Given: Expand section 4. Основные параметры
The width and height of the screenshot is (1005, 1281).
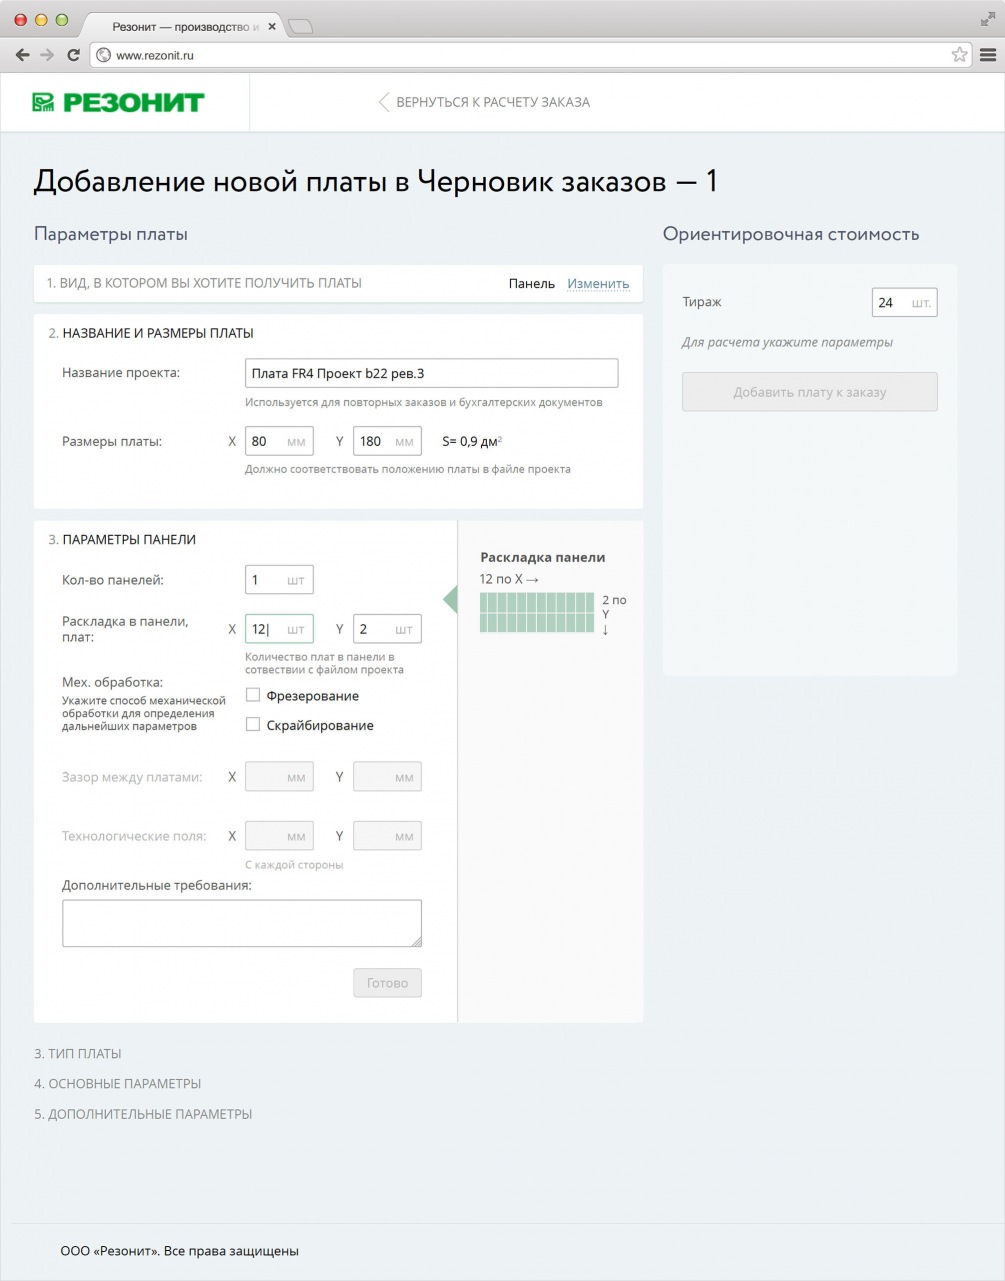Looking at the screenshot, I should click(x=118, y=1083).
